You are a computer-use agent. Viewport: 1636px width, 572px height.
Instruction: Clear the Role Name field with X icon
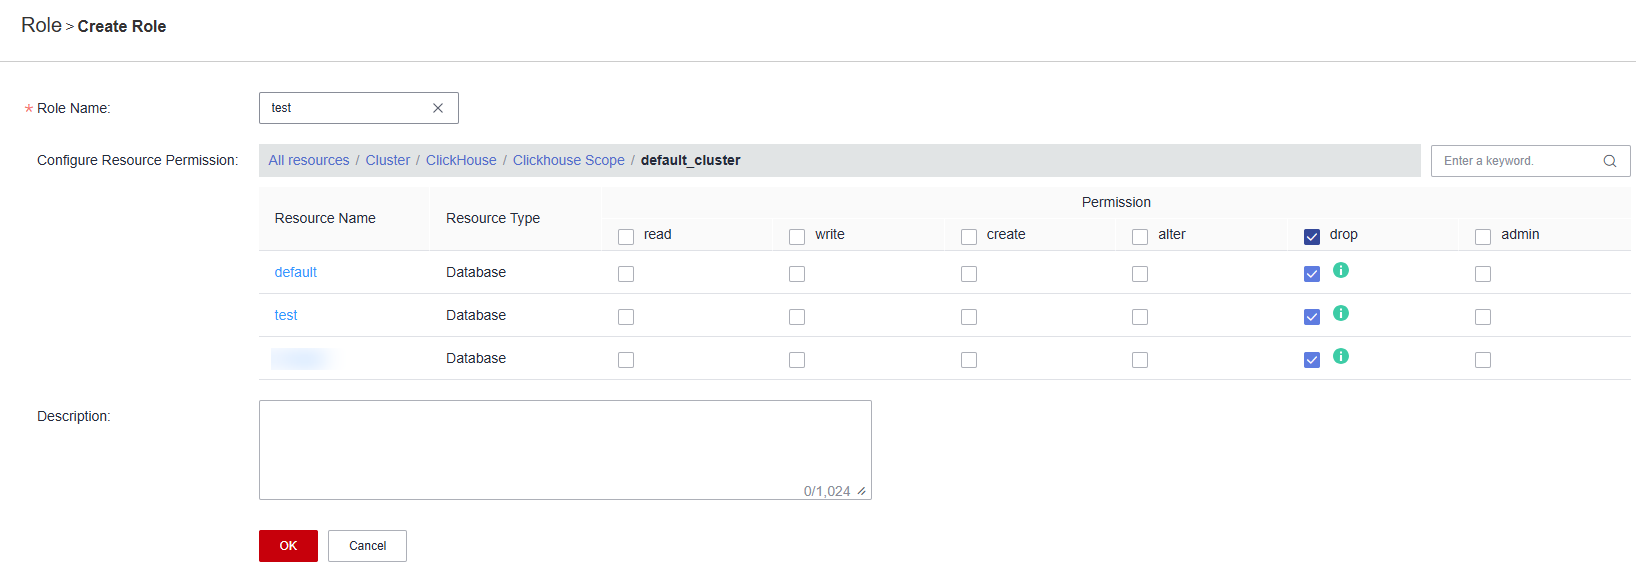click(438, 108)
